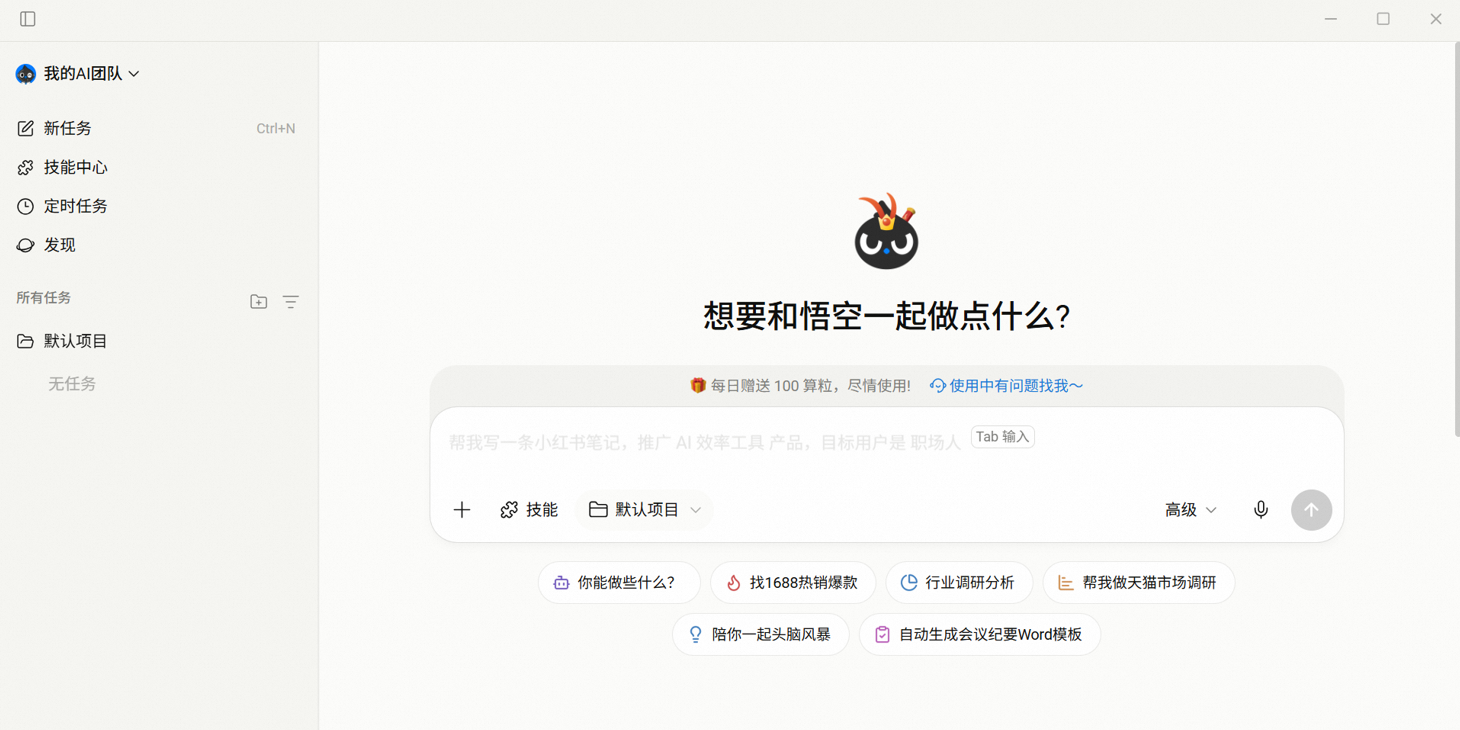
Task: Click the 你能做些什么 suggestion chip
Action: click(x=619, y=582)
